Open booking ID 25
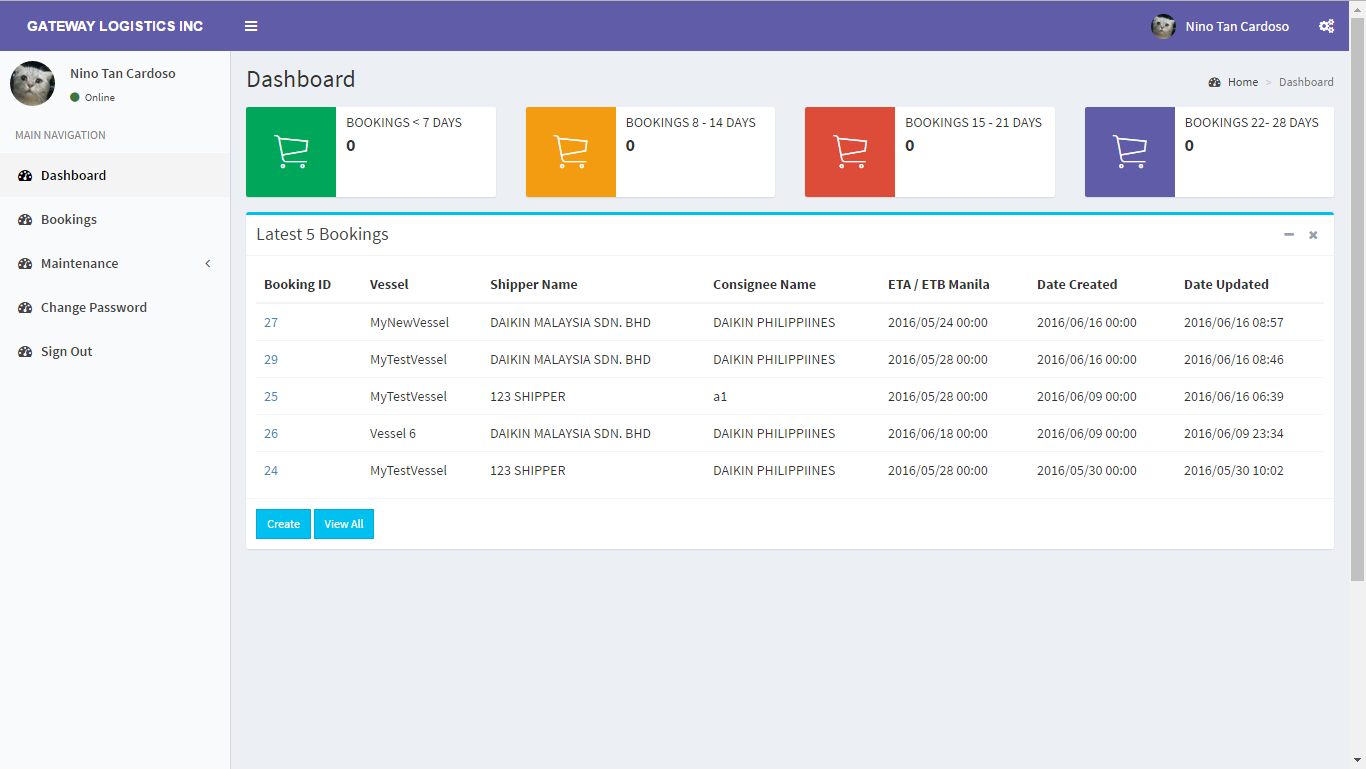 tap(271, 396)
